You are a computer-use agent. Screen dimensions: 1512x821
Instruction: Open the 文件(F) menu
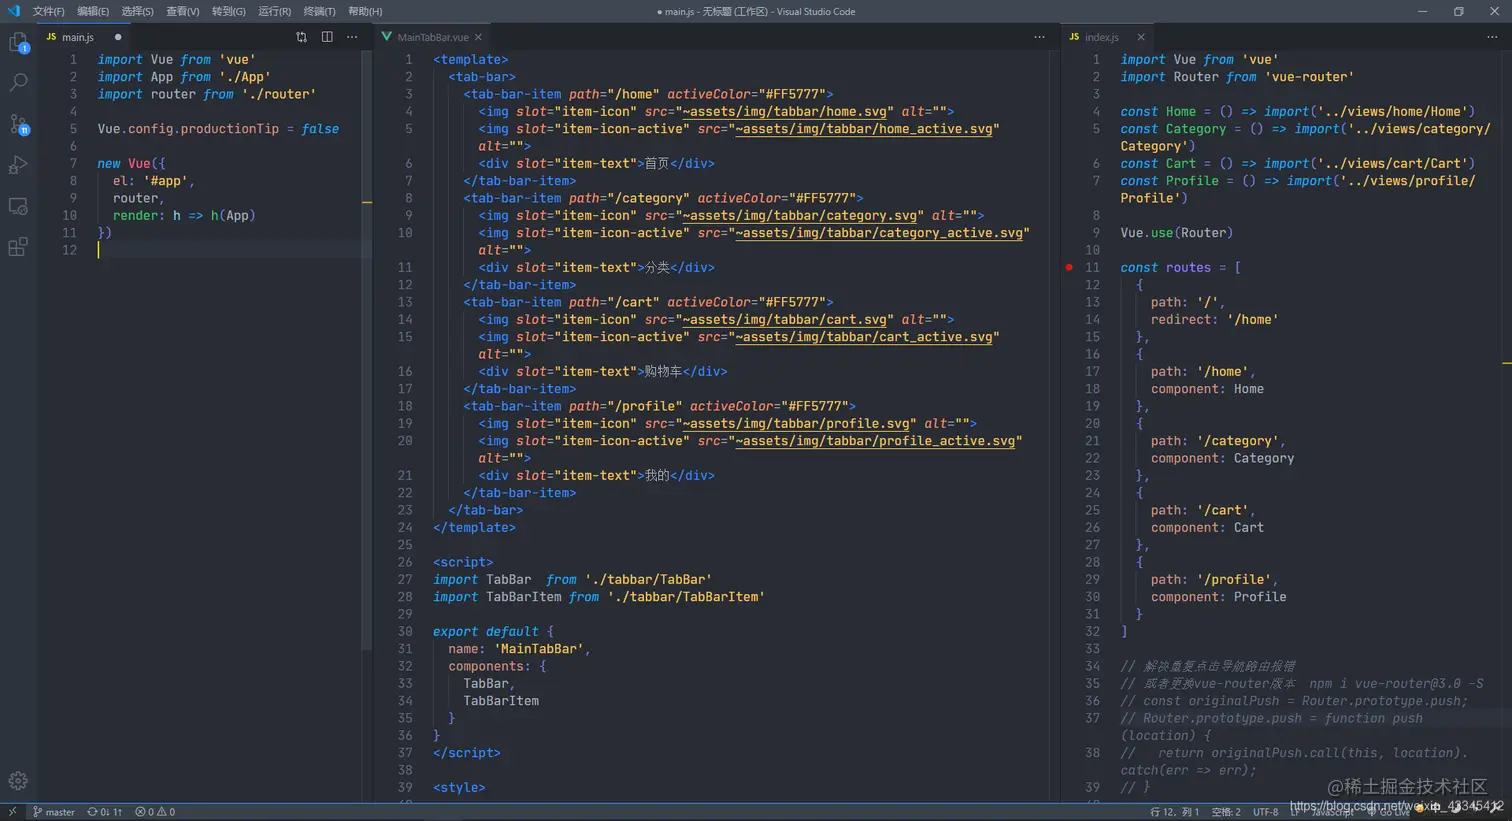48,11
